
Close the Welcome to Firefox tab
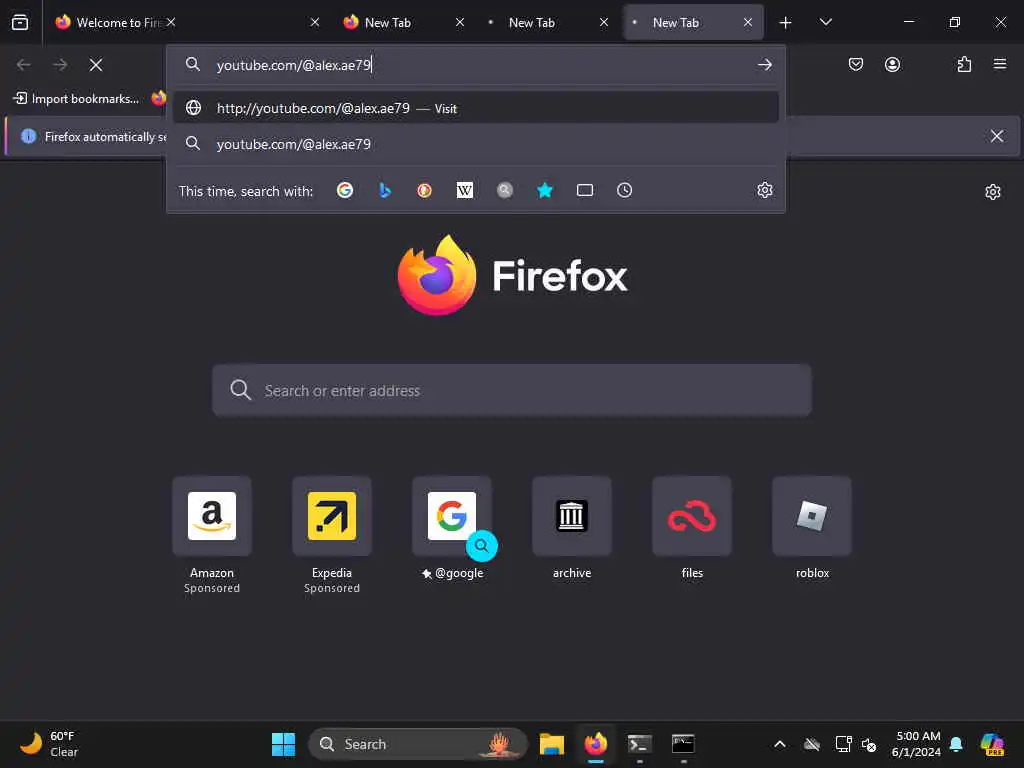[x=171, y=22]
